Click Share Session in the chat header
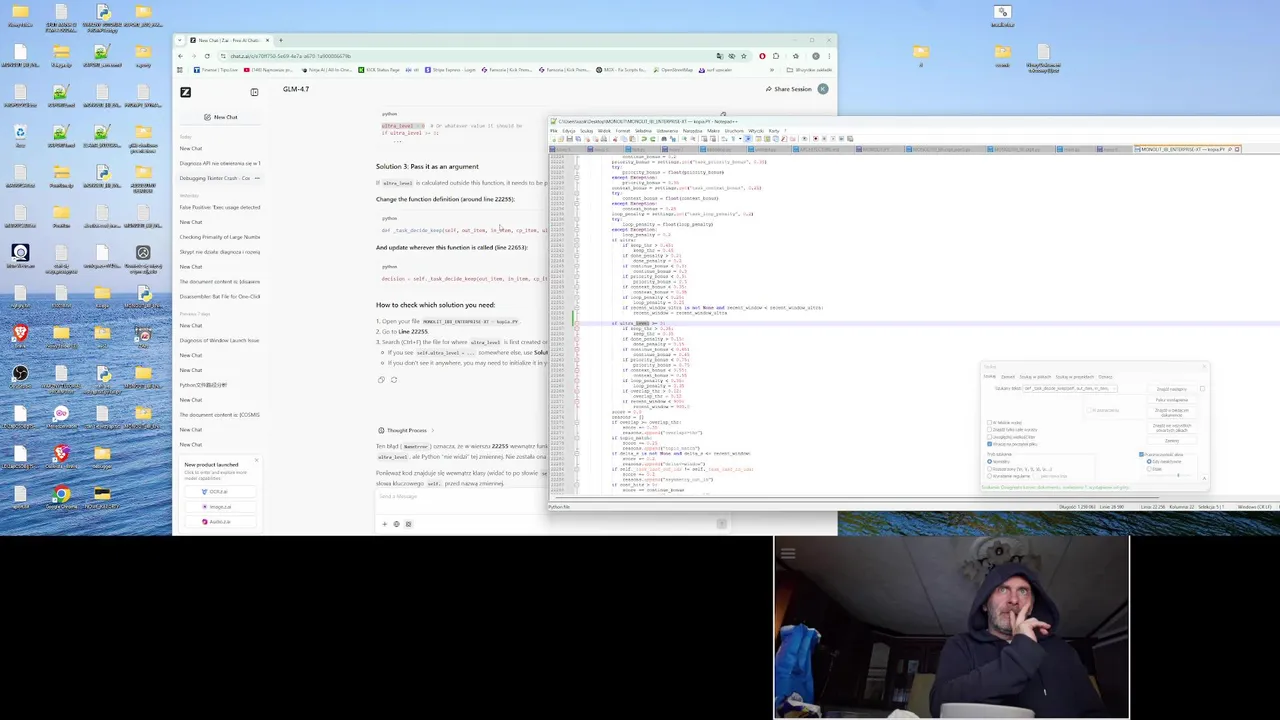The image size is (1280, 720). (x=789, y=89)
